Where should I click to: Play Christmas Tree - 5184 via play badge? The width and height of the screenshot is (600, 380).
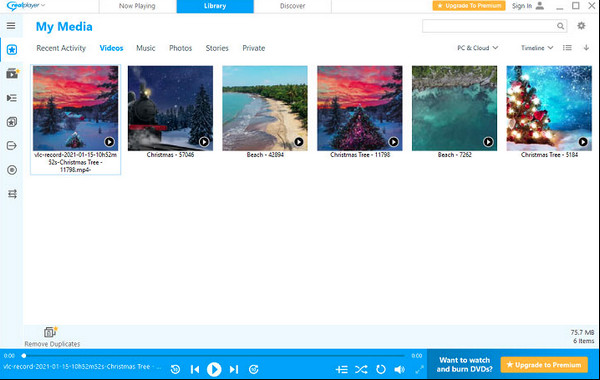(583, 142)
